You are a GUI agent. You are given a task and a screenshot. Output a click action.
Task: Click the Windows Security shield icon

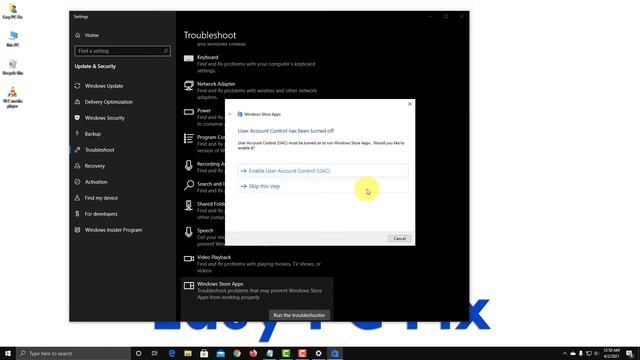coord(78,118)
